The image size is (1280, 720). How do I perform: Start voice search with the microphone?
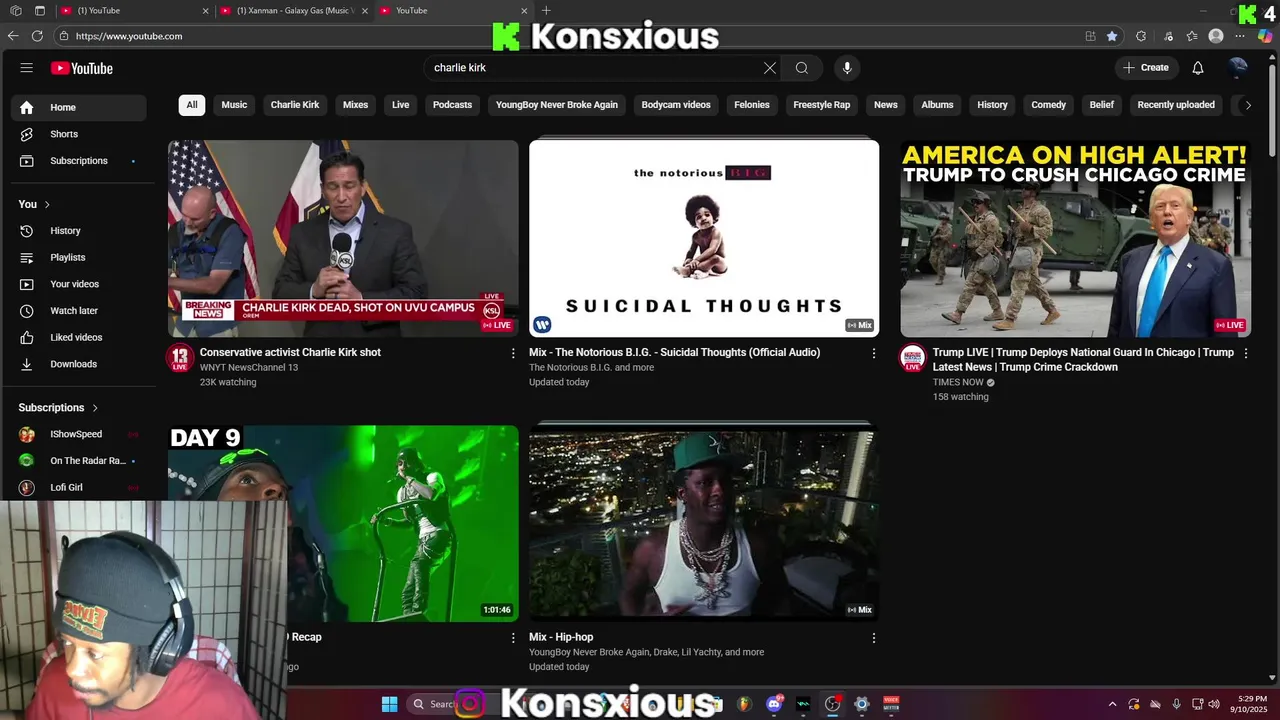[847, 68]
